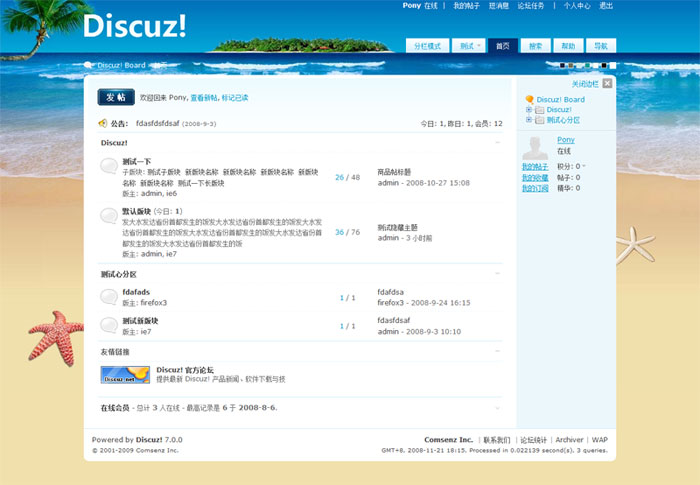Collapse the 友情链接 section

click(x=498, y=351)
